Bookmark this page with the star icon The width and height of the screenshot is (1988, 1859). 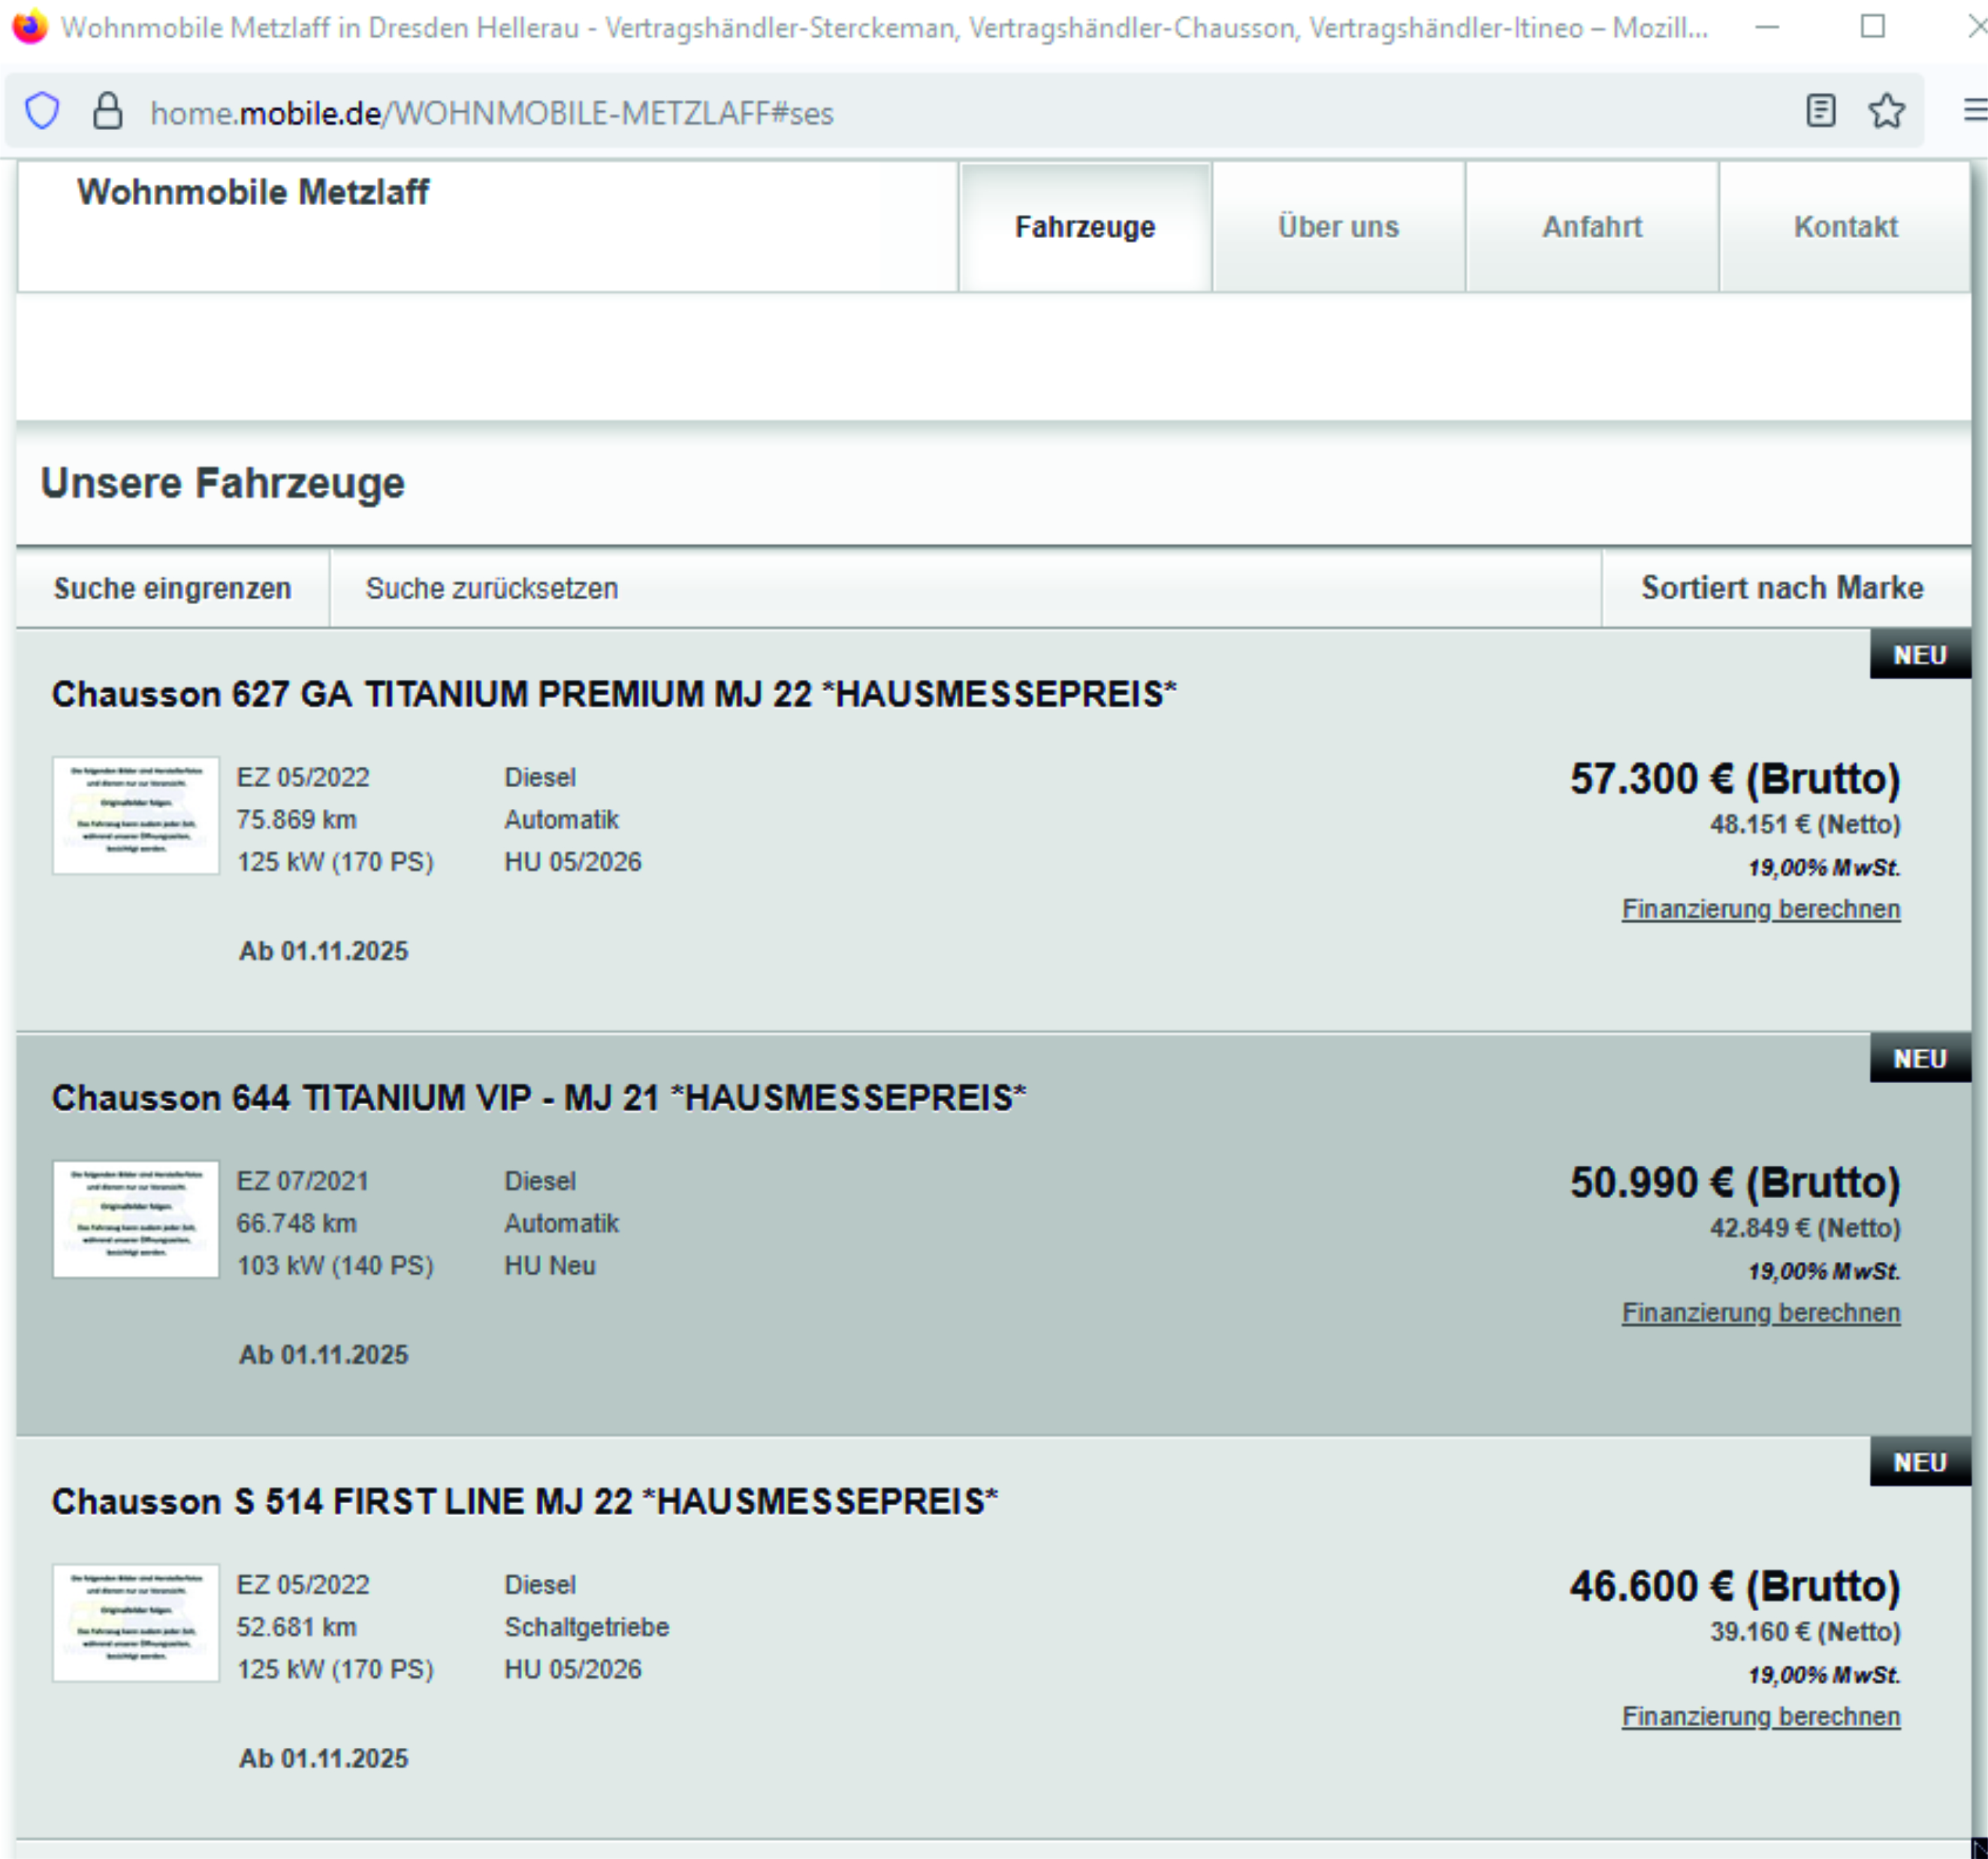tap(1886, 111)
